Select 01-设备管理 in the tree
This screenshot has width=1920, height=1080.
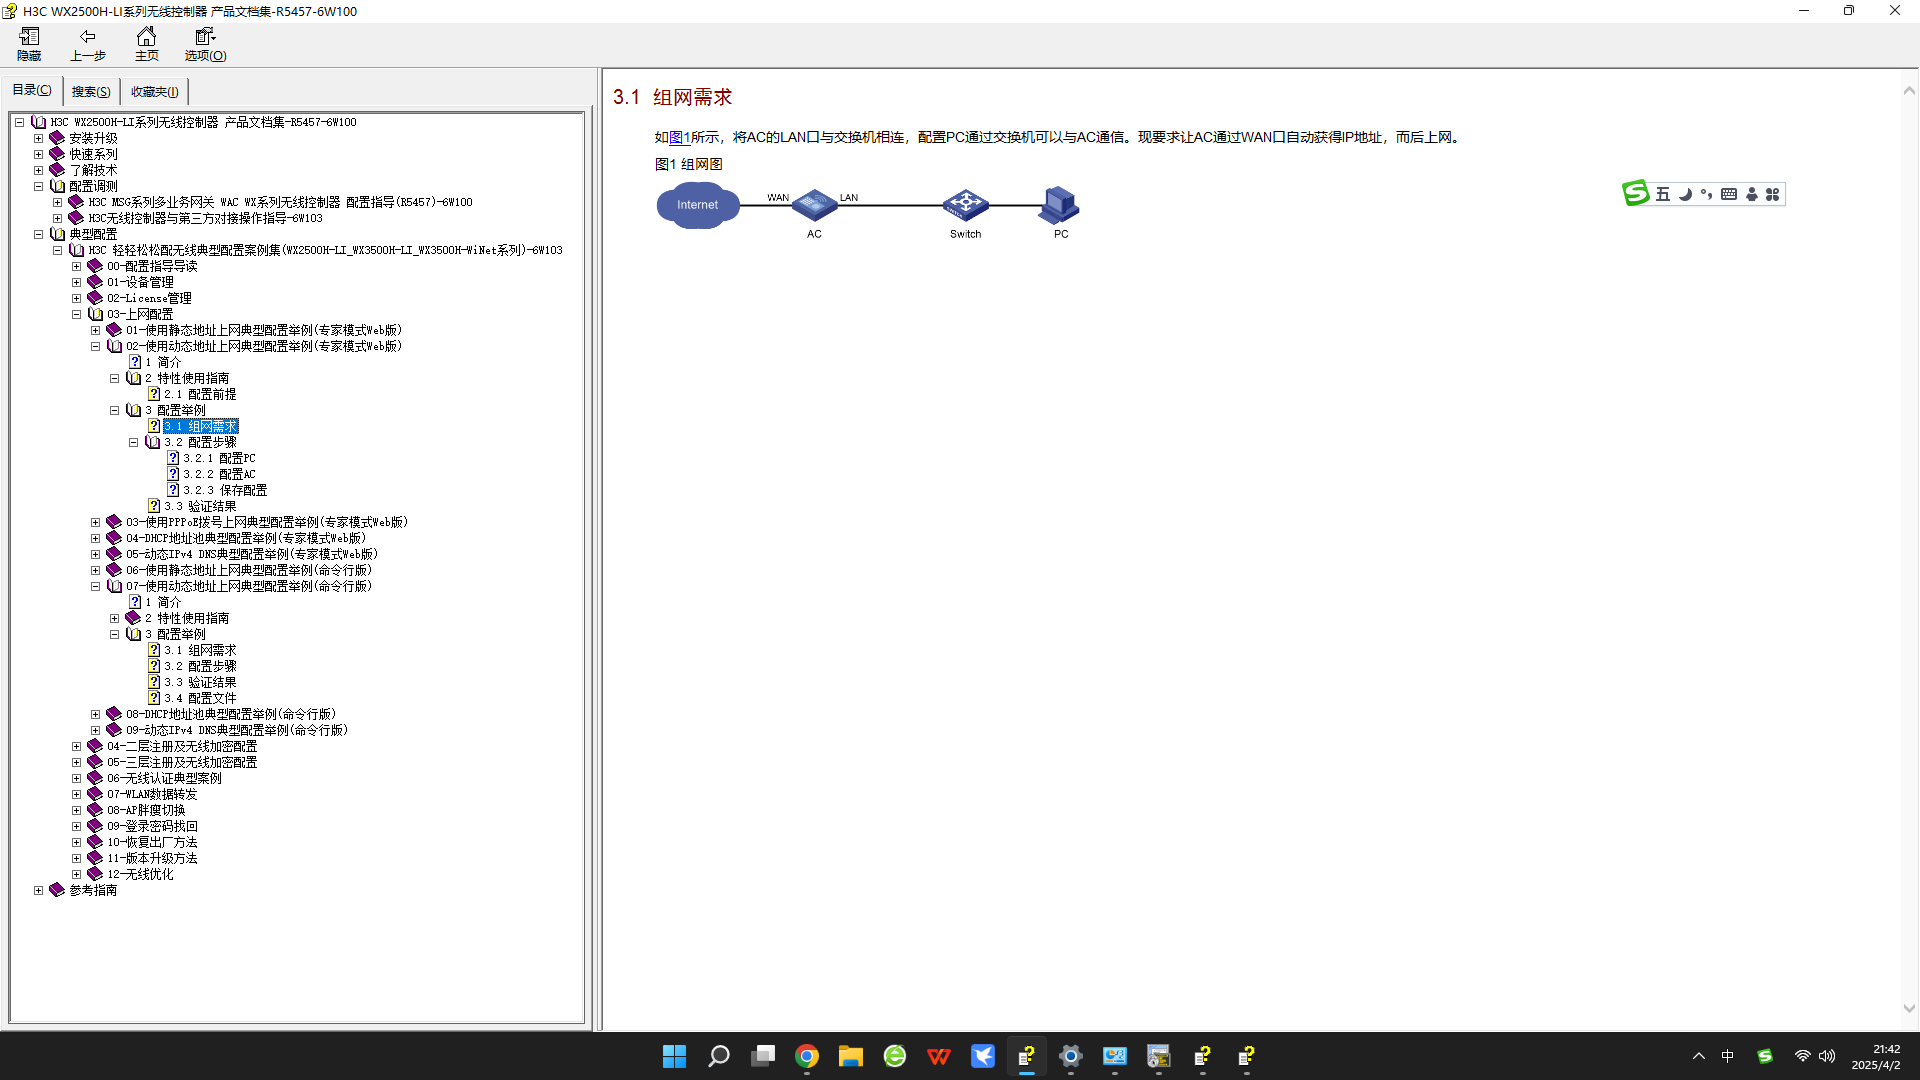(x=140, y=282)
